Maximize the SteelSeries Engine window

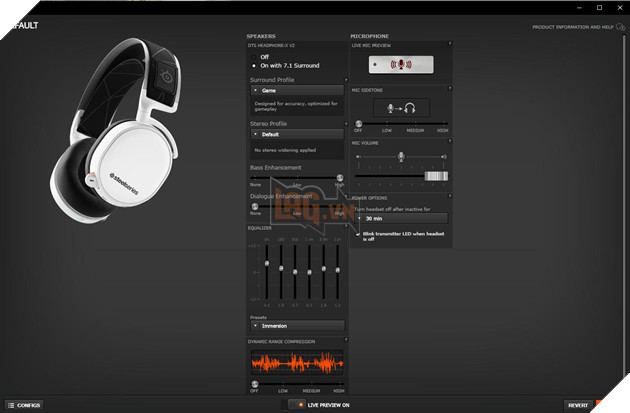[x=599, y=8]
